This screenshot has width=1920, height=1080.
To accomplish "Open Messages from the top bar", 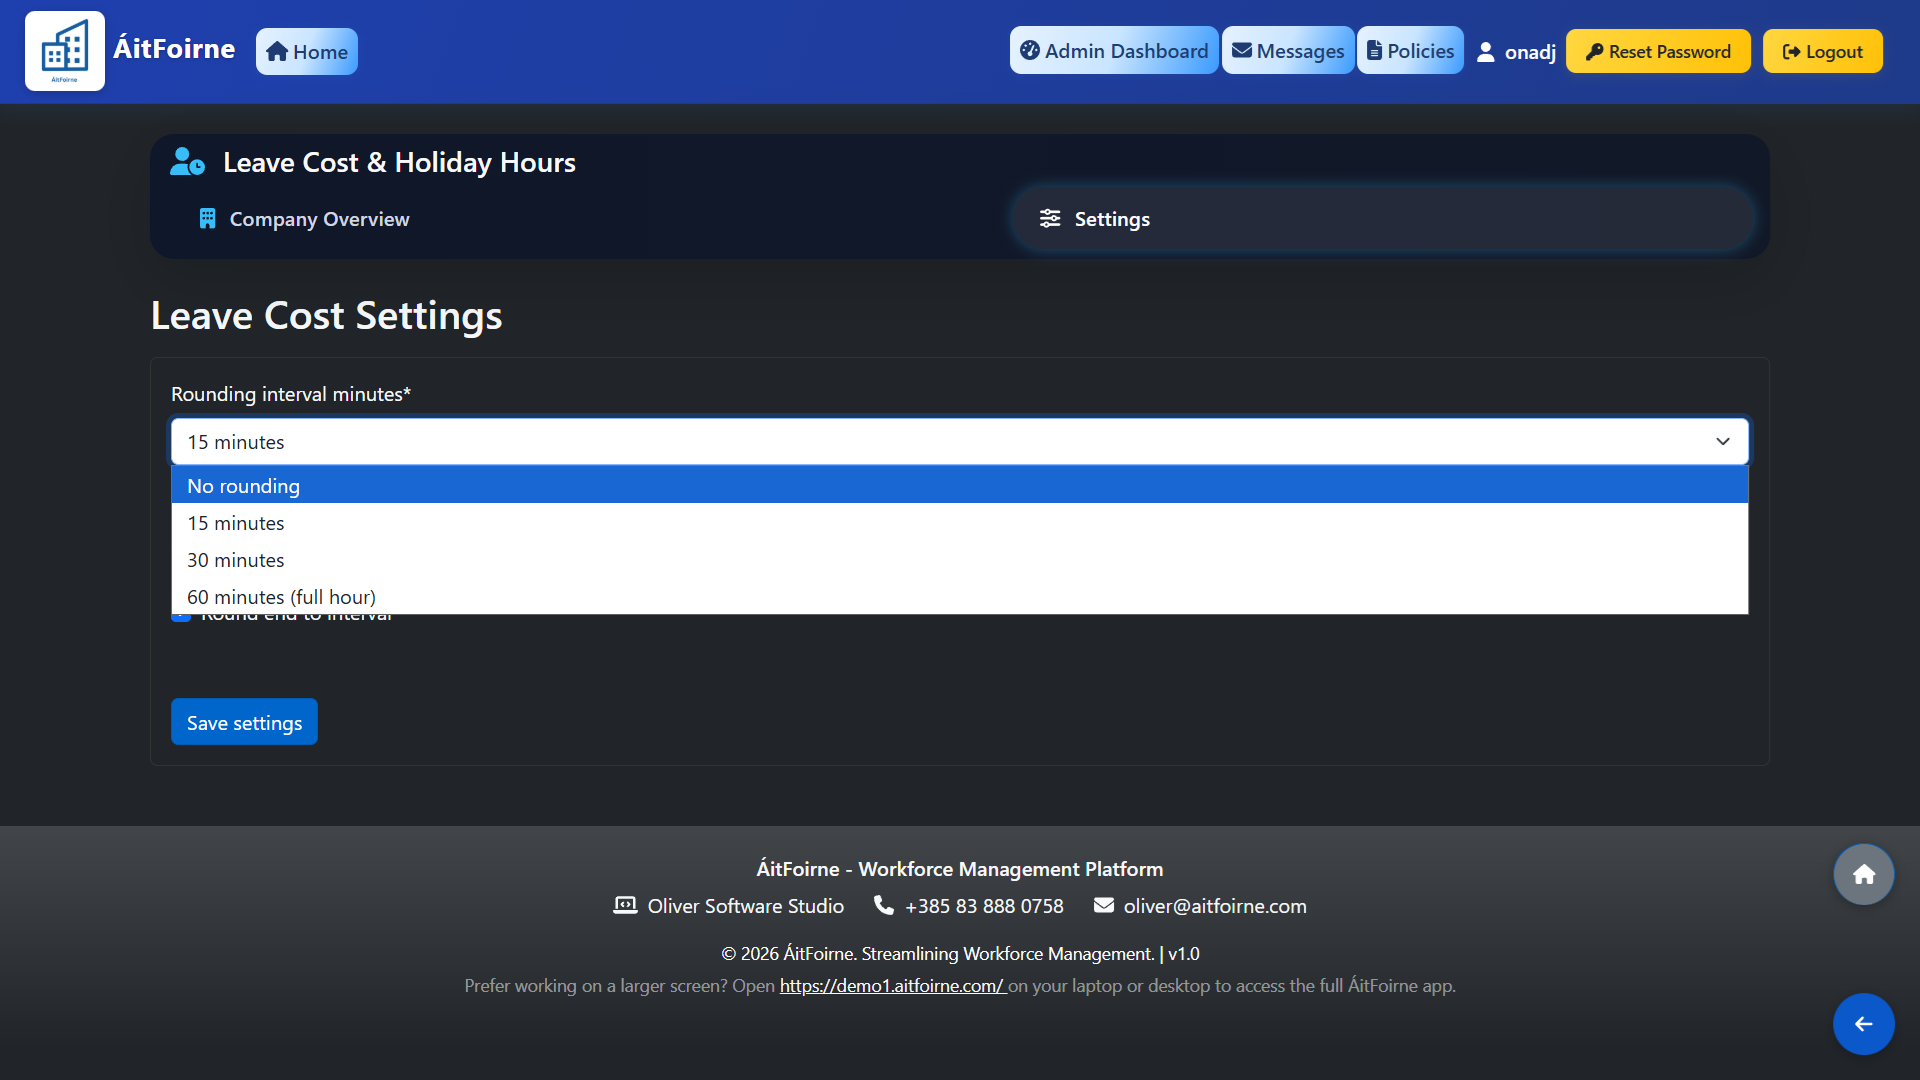I will click(x=1288, y=51).
